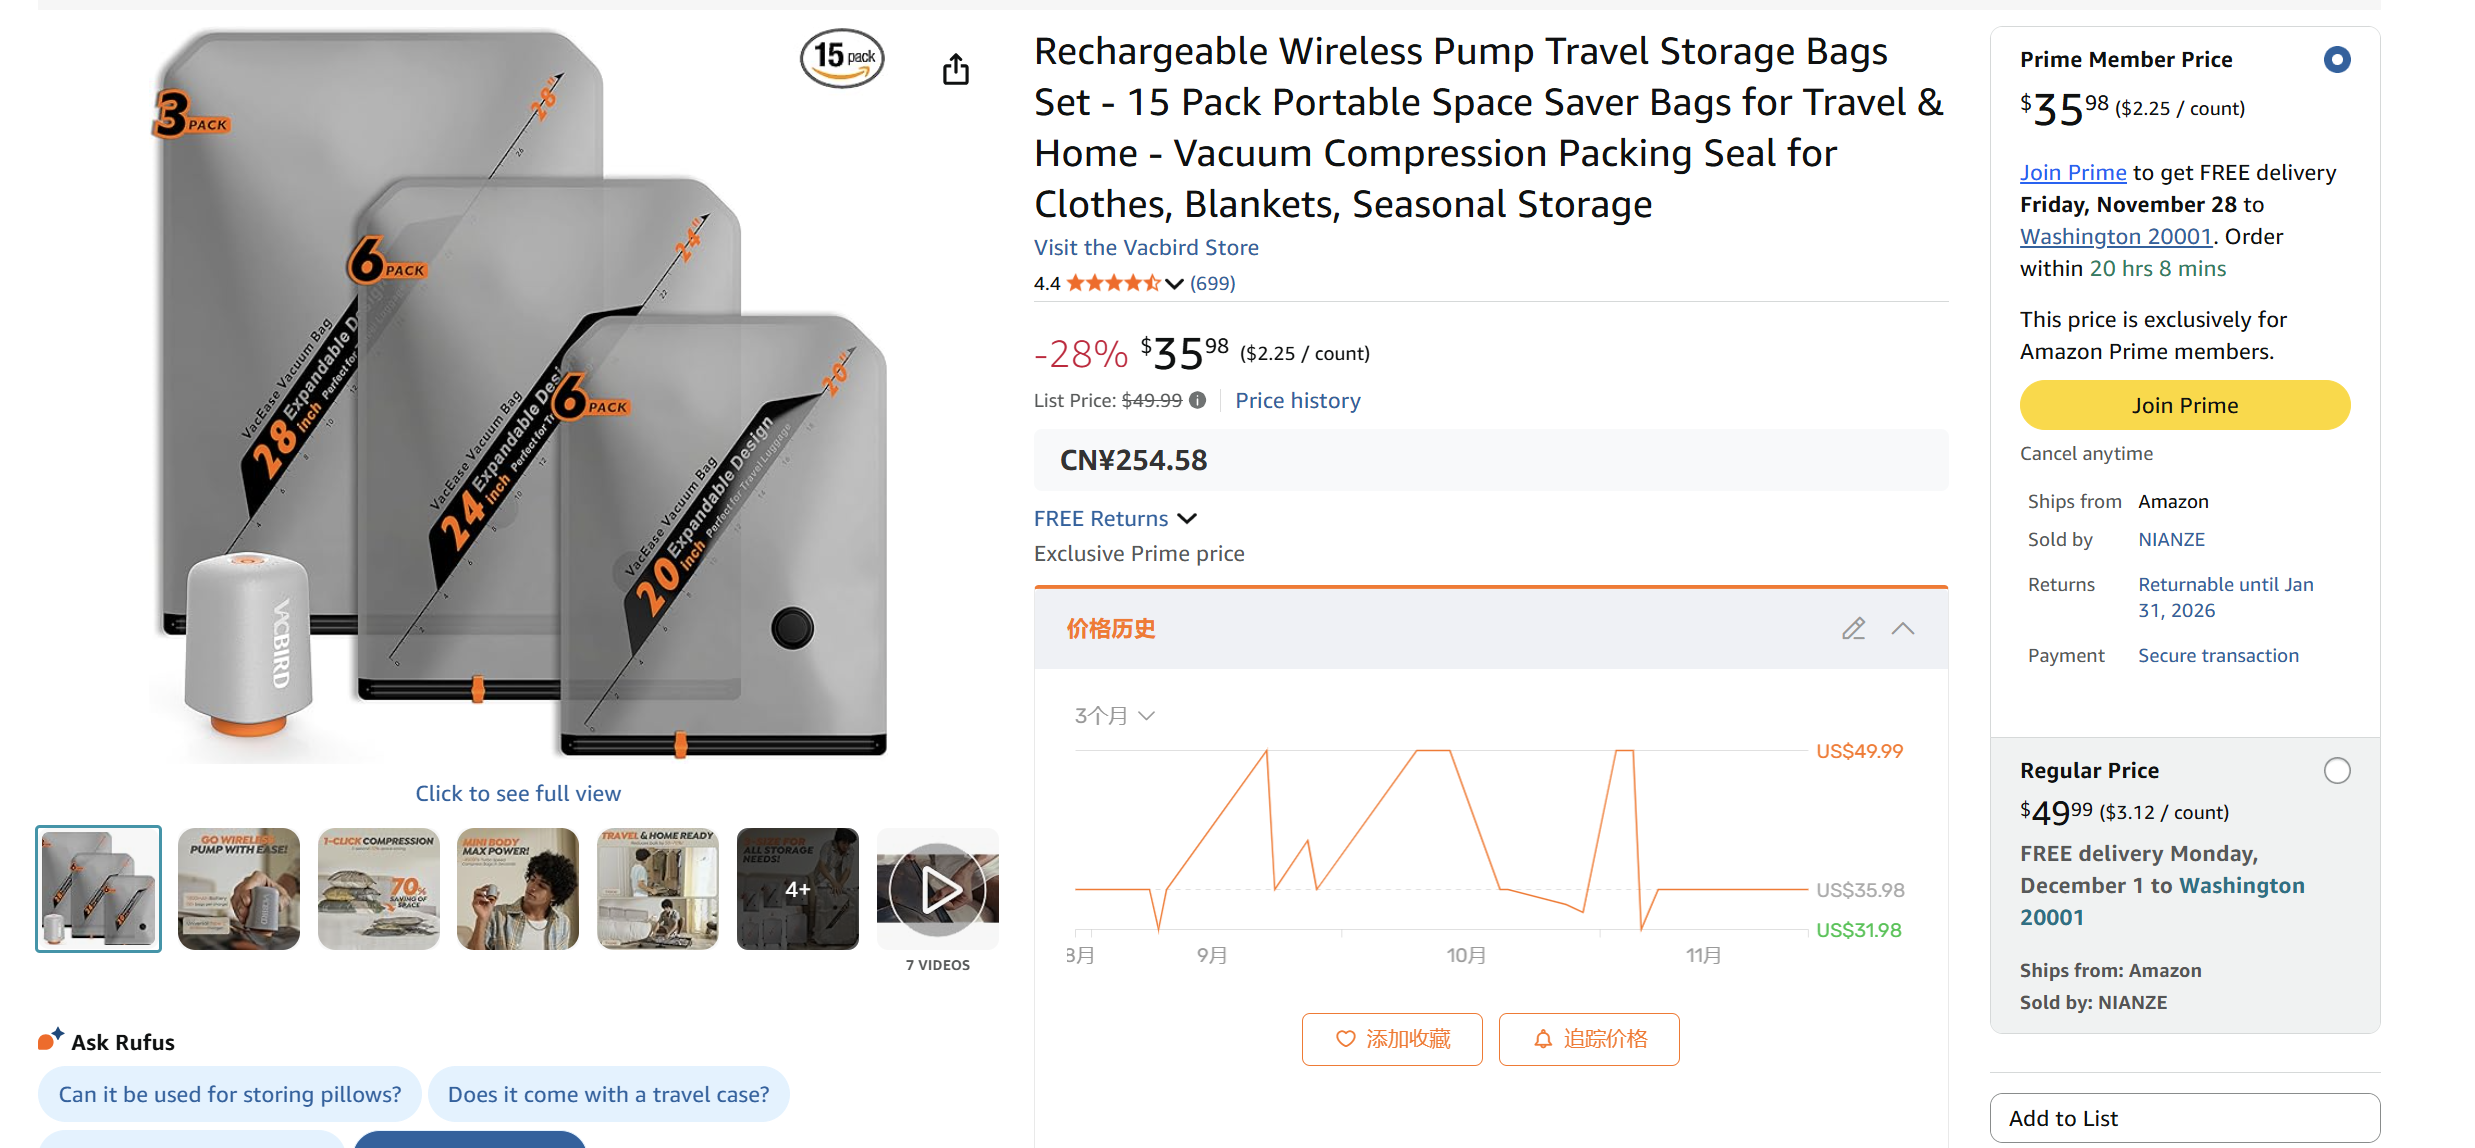Click the Join Prime button
The width and height of the screenshot is (2475, 1148).
coord(2184,405)
